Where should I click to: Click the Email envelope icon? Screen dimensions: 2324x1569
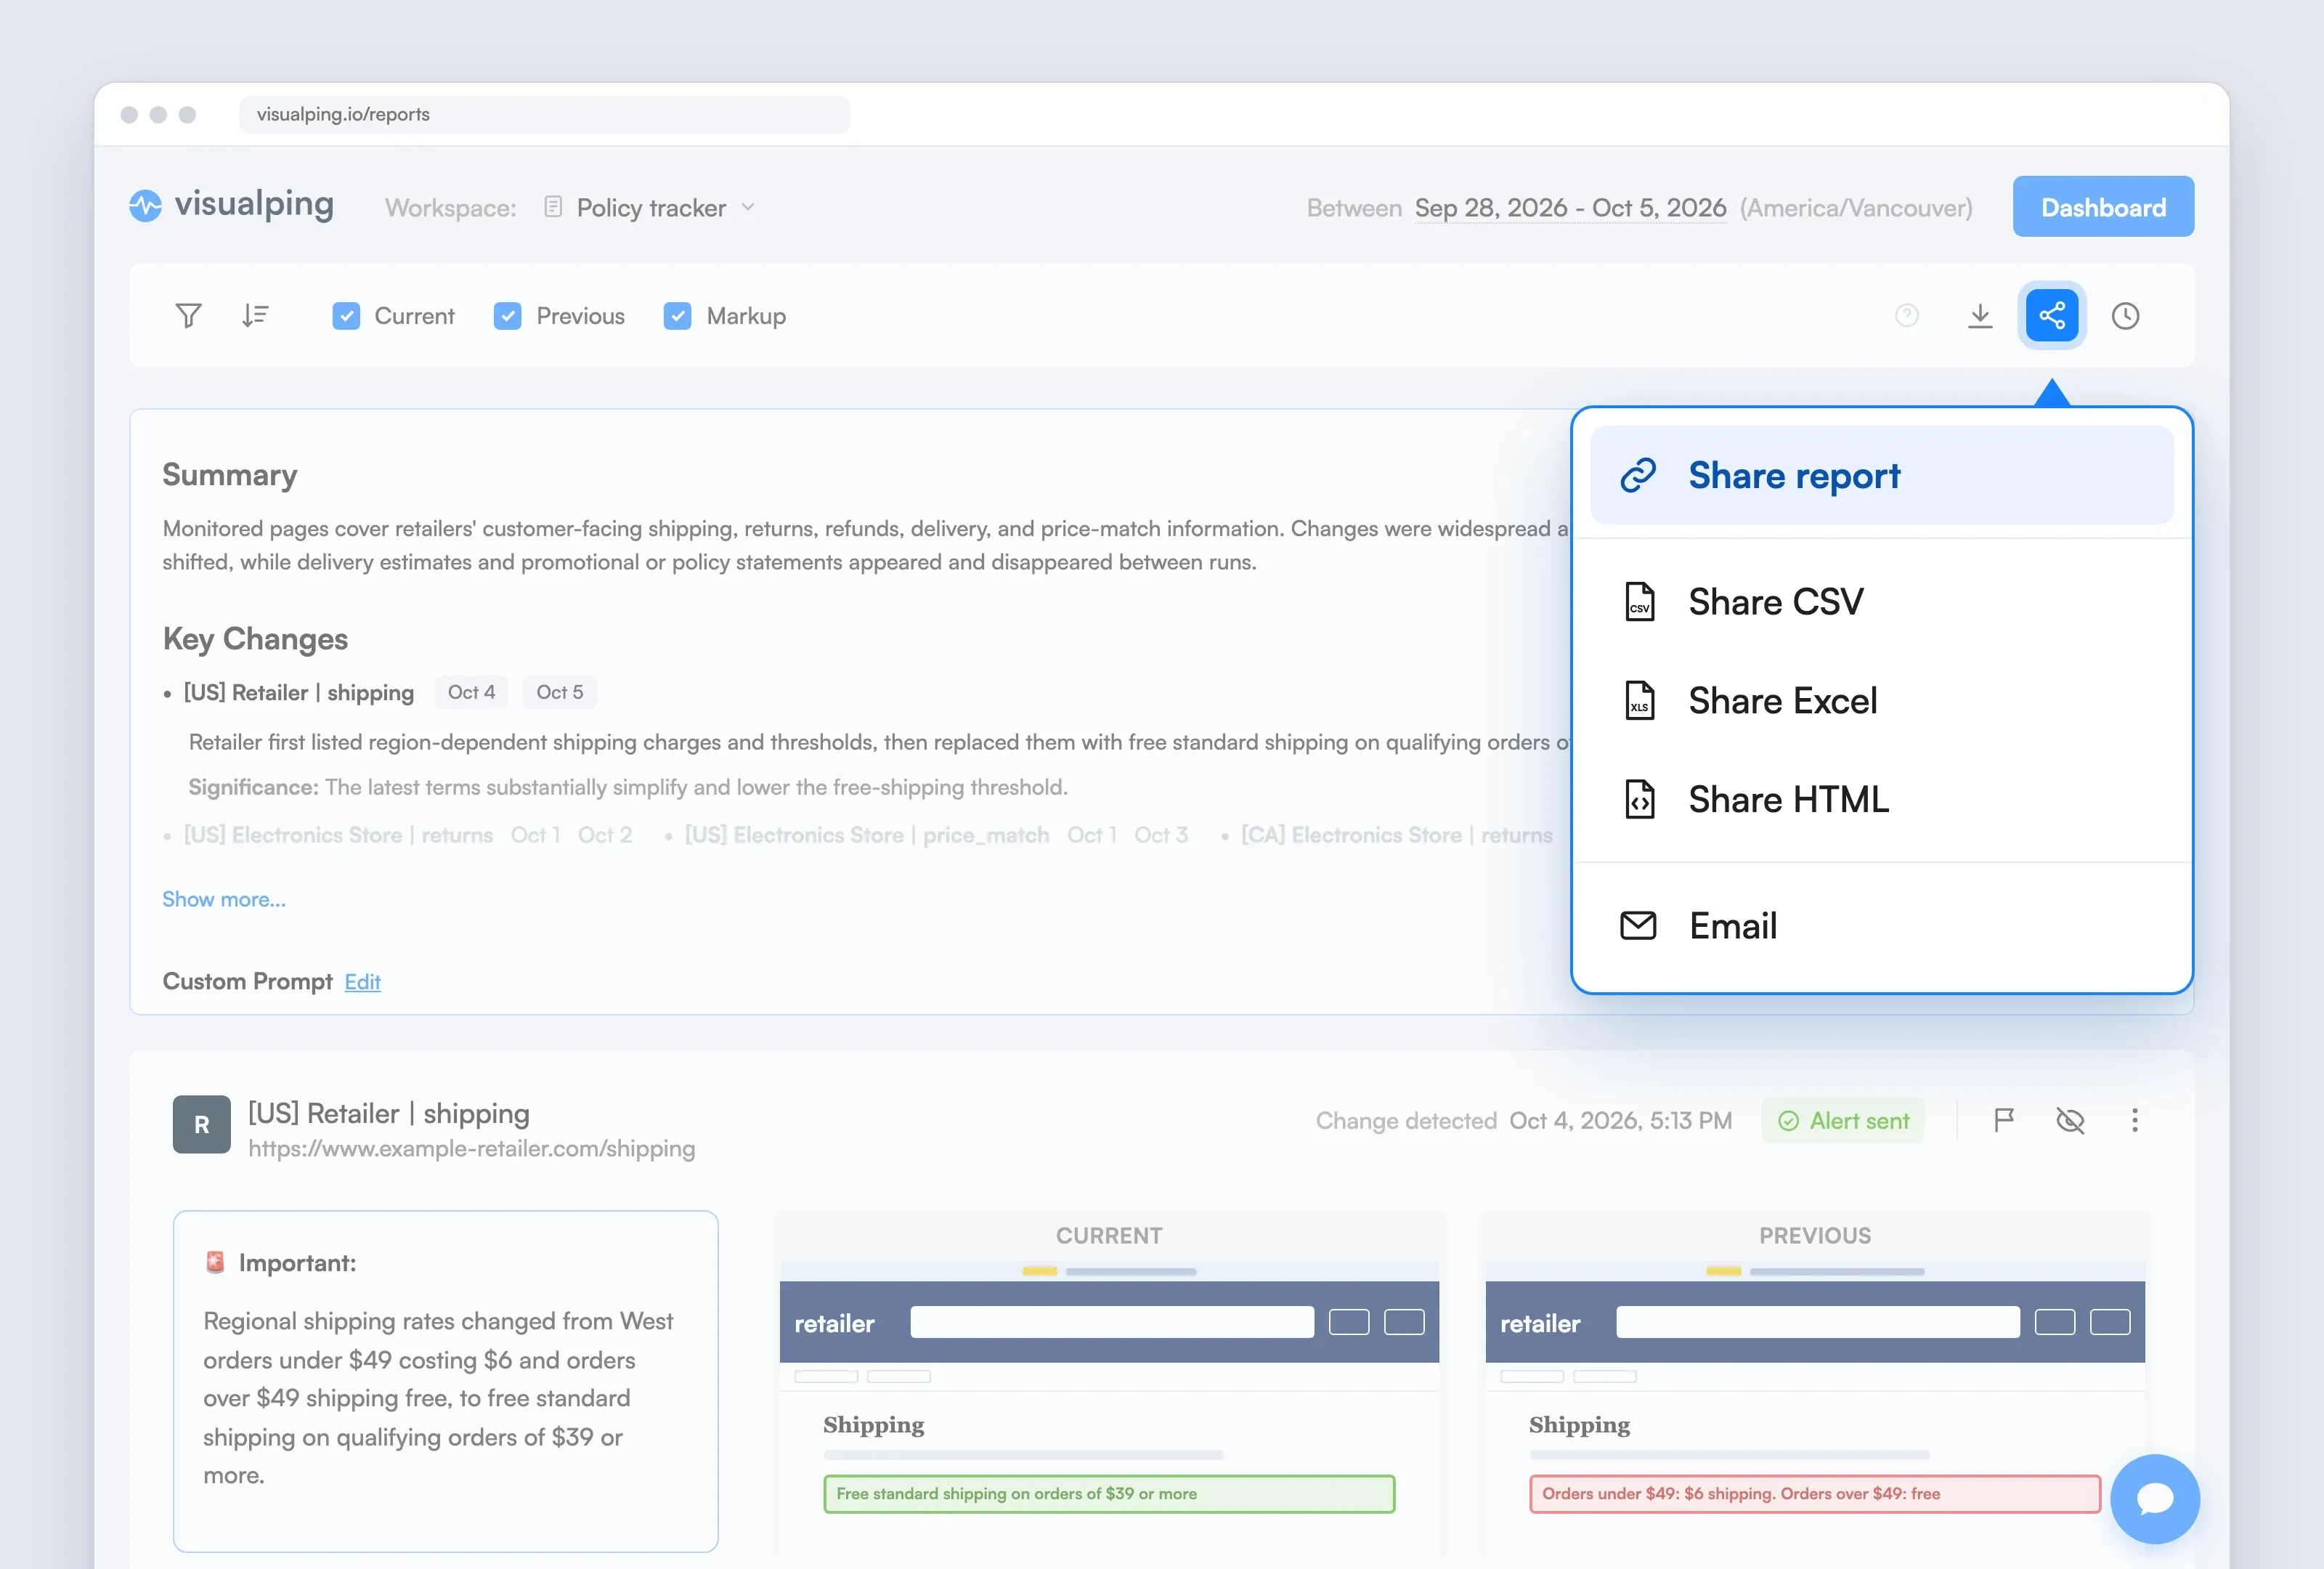pos(1638,926)
